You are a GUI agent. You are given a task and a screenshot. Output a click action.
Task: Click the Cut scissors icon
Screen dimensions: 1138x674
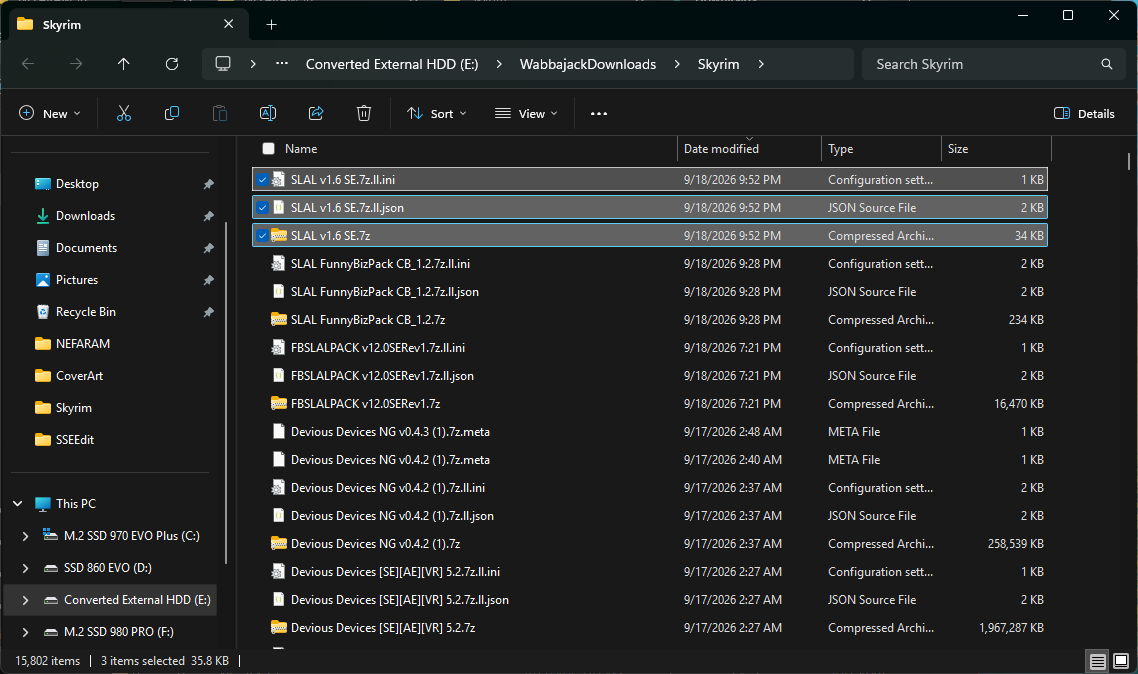point(124,113)
